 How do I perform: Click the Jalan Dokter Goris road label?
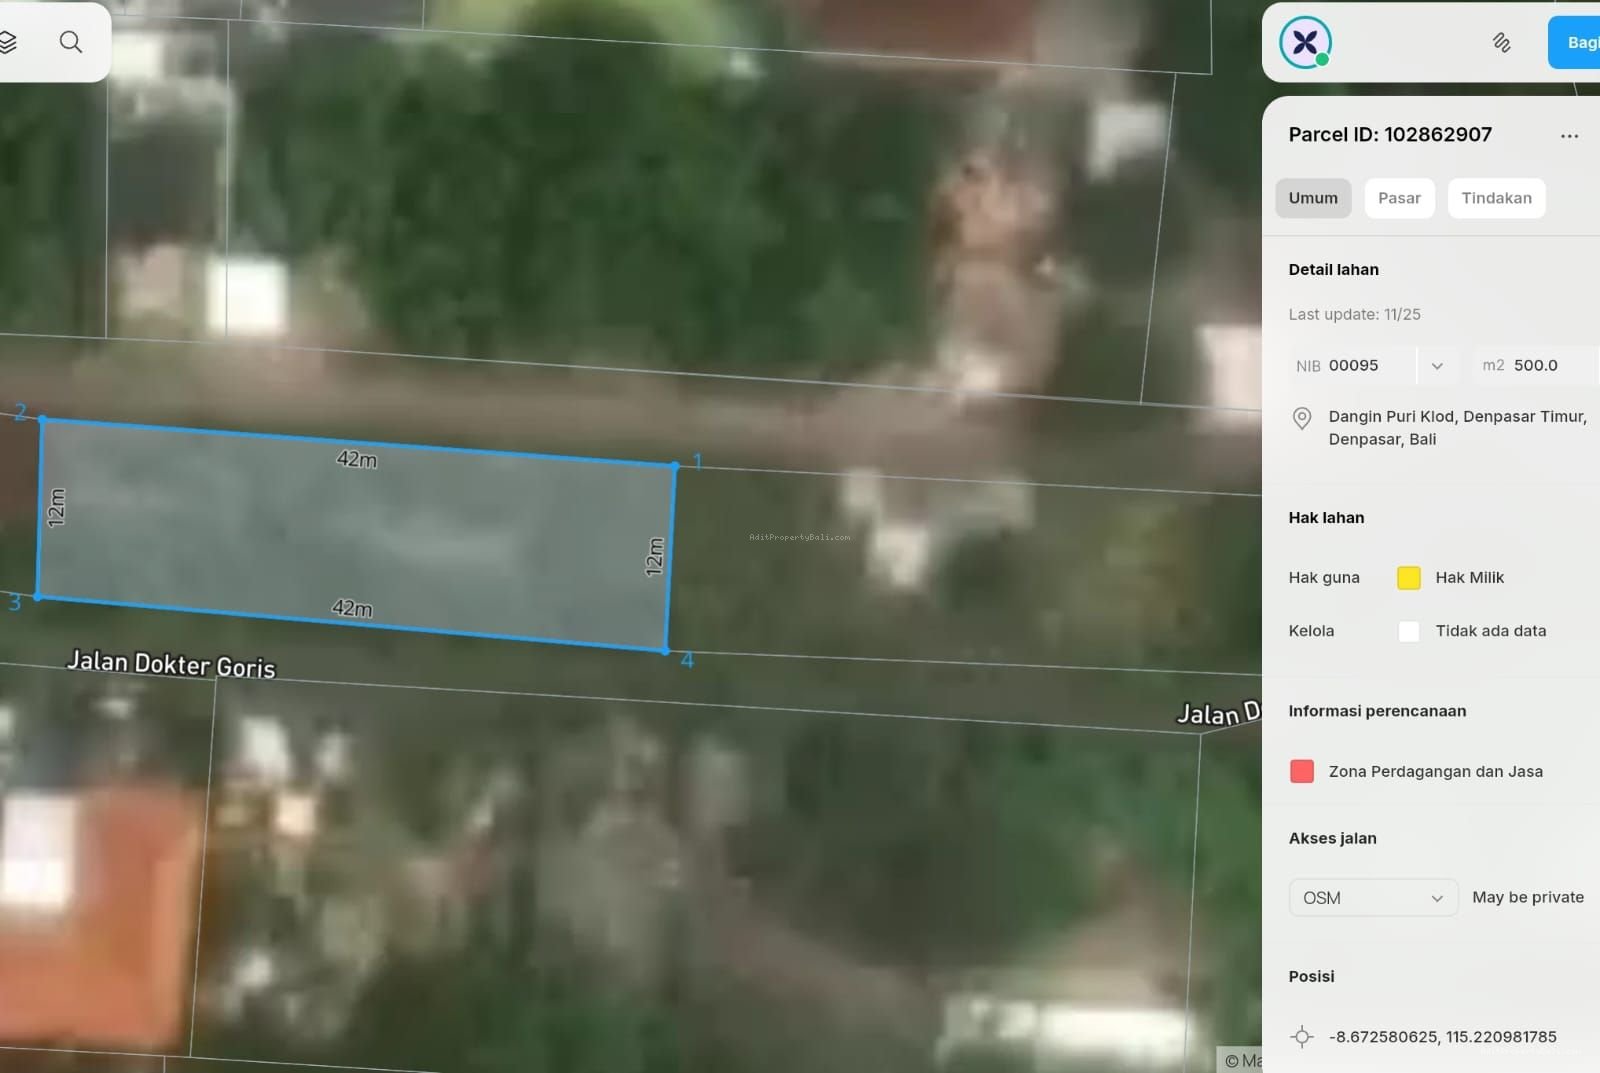click(171, 664)
